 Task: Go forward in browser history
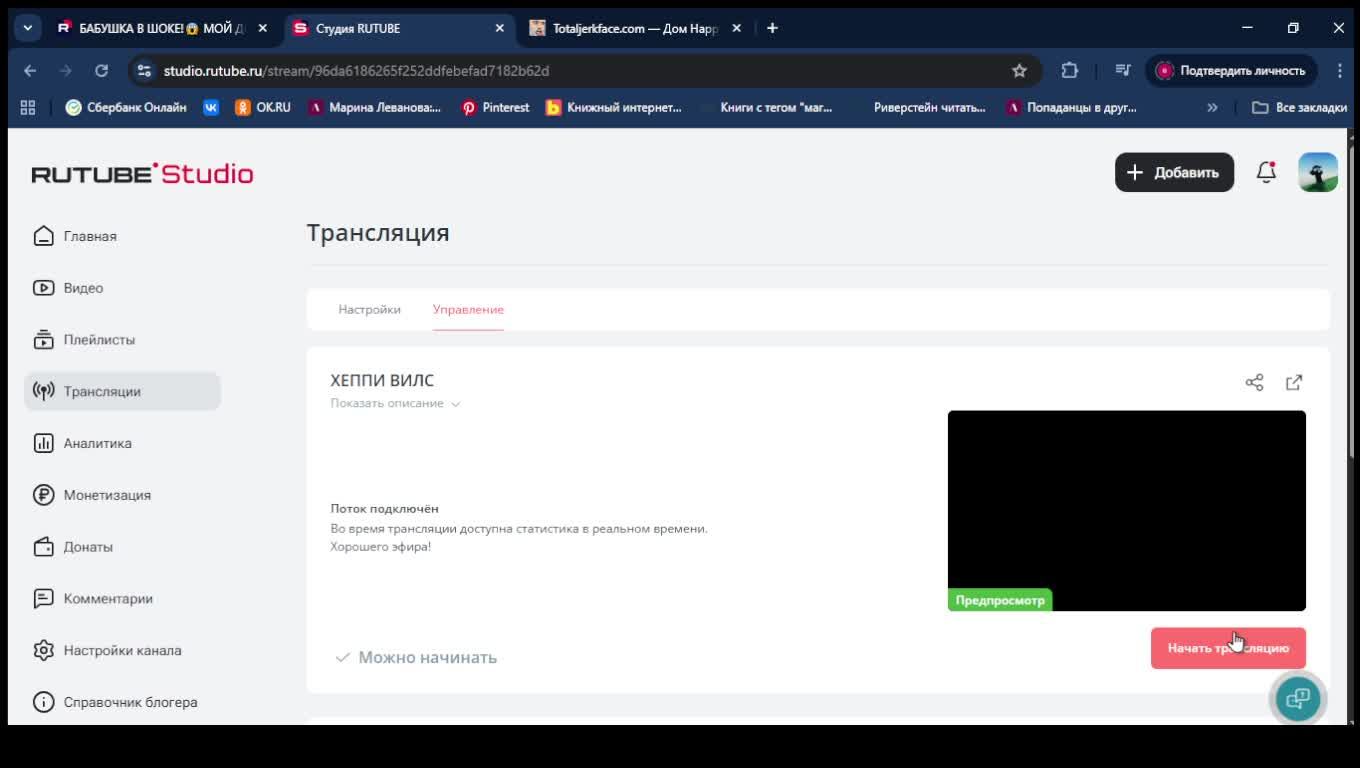pyautogui.click(x=66, y=71)
